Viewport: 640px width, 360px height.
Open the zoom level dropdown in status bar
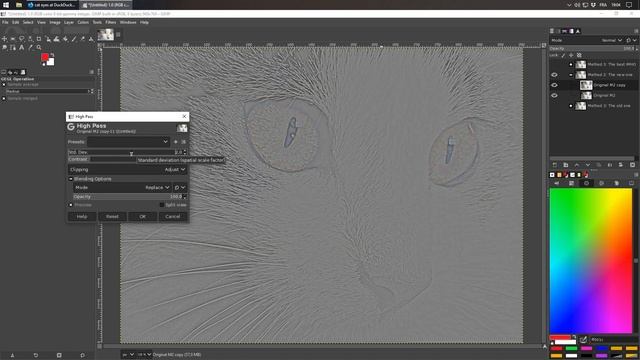(144, 354)
